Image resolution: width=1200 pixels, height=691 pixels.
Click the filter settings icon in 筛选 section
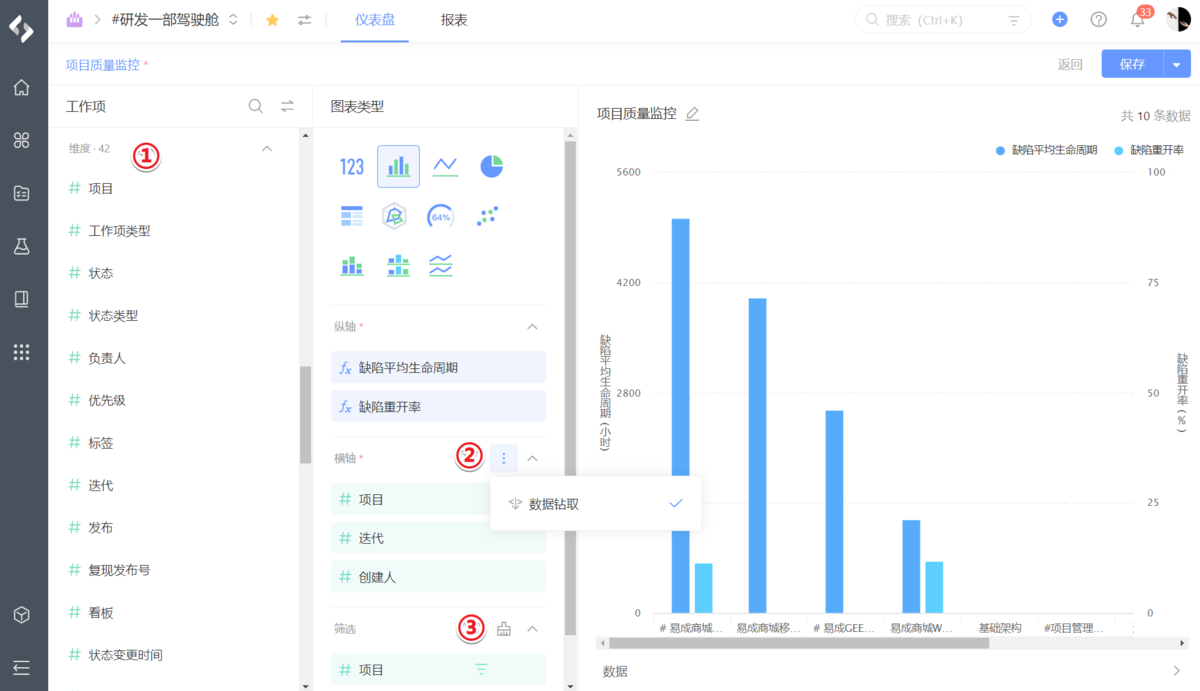(503, 629)
